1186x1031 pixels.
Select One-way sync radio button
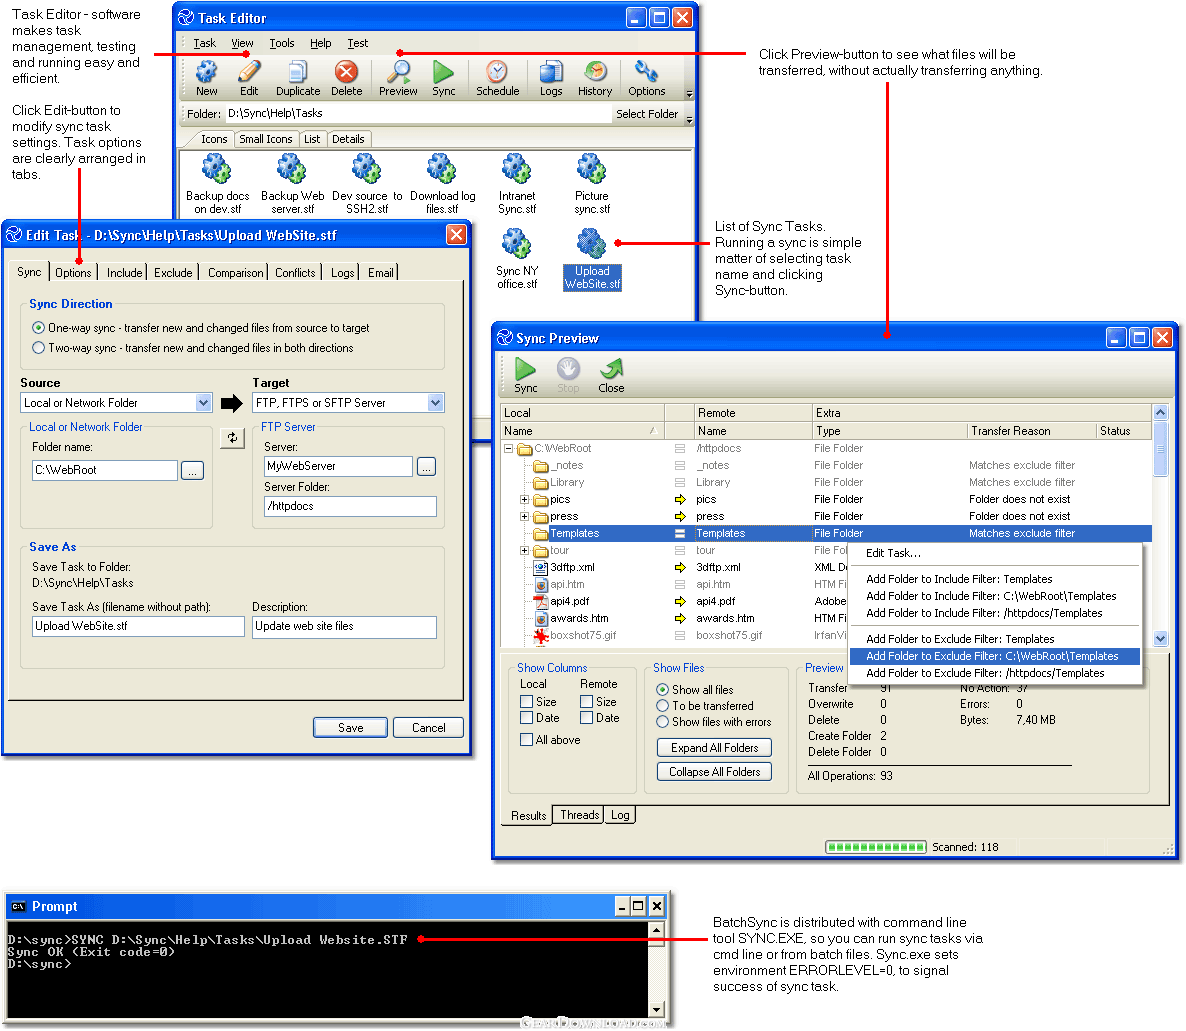coord(39,328)
